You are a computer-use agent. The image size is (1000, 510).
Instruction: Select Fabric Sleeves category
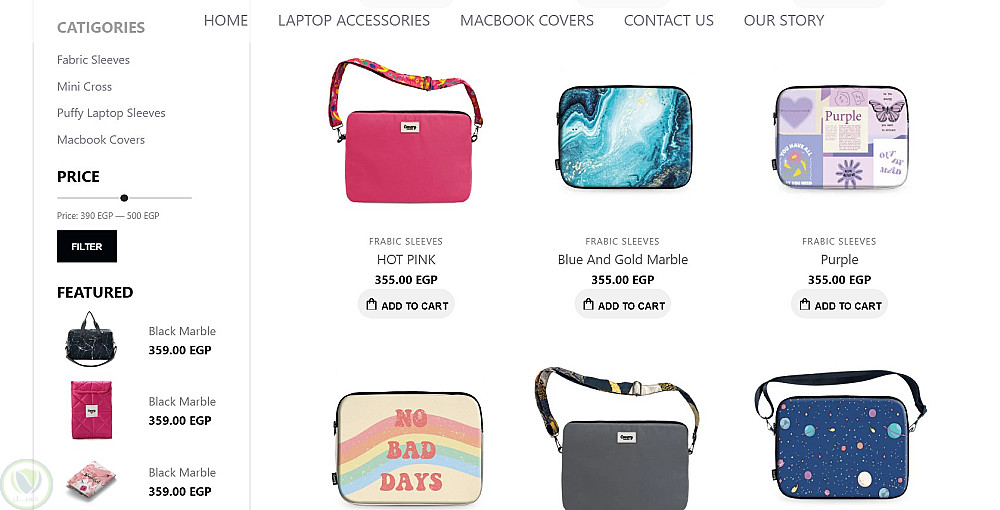pyautogui.click(x=93, y=60)
